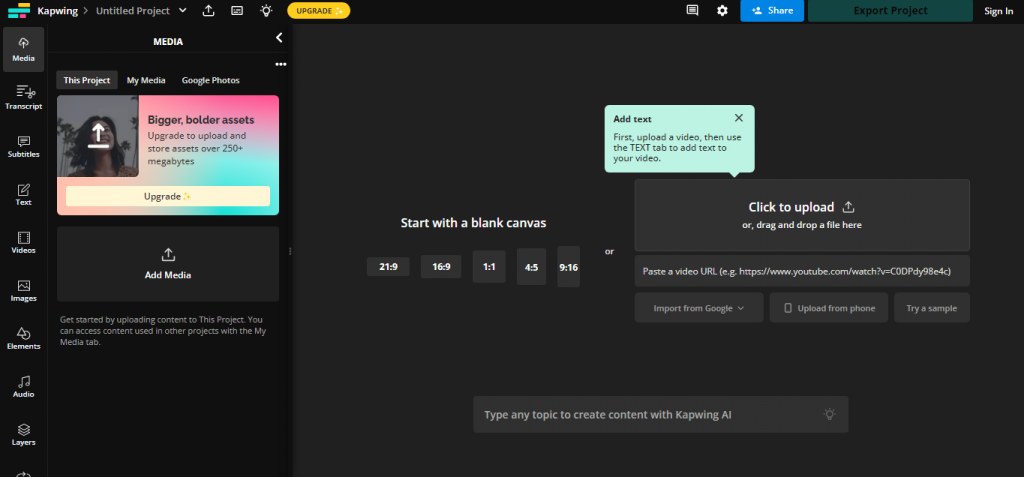This screenshot has width=1024, height=477.
Task: Switch to the Google Photos tab
Action: point(210,80)
